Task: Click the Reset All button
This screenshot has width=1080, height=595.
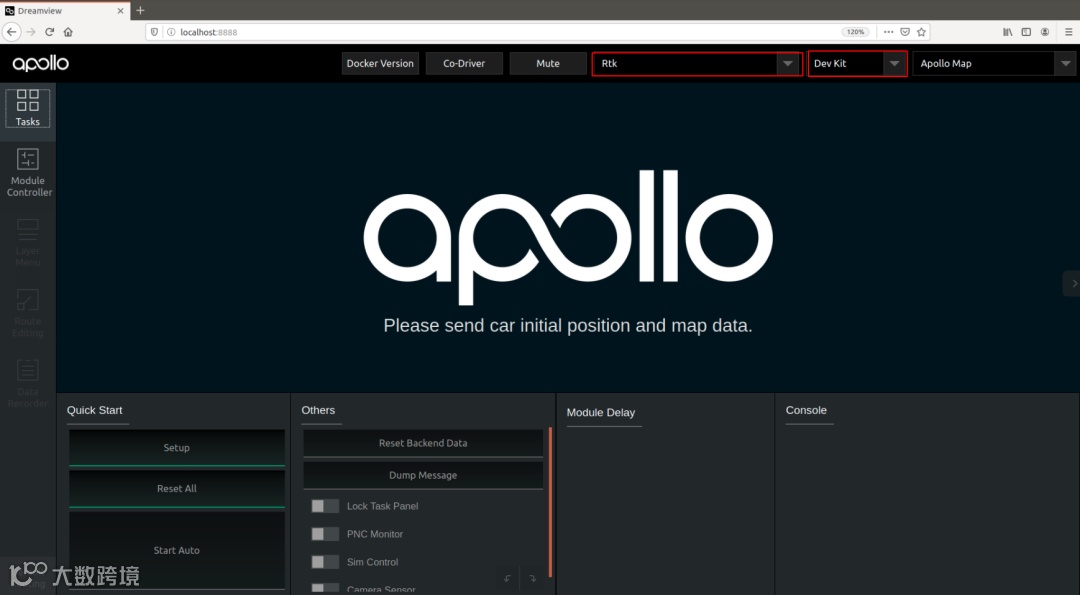Action: click(176, 488)
